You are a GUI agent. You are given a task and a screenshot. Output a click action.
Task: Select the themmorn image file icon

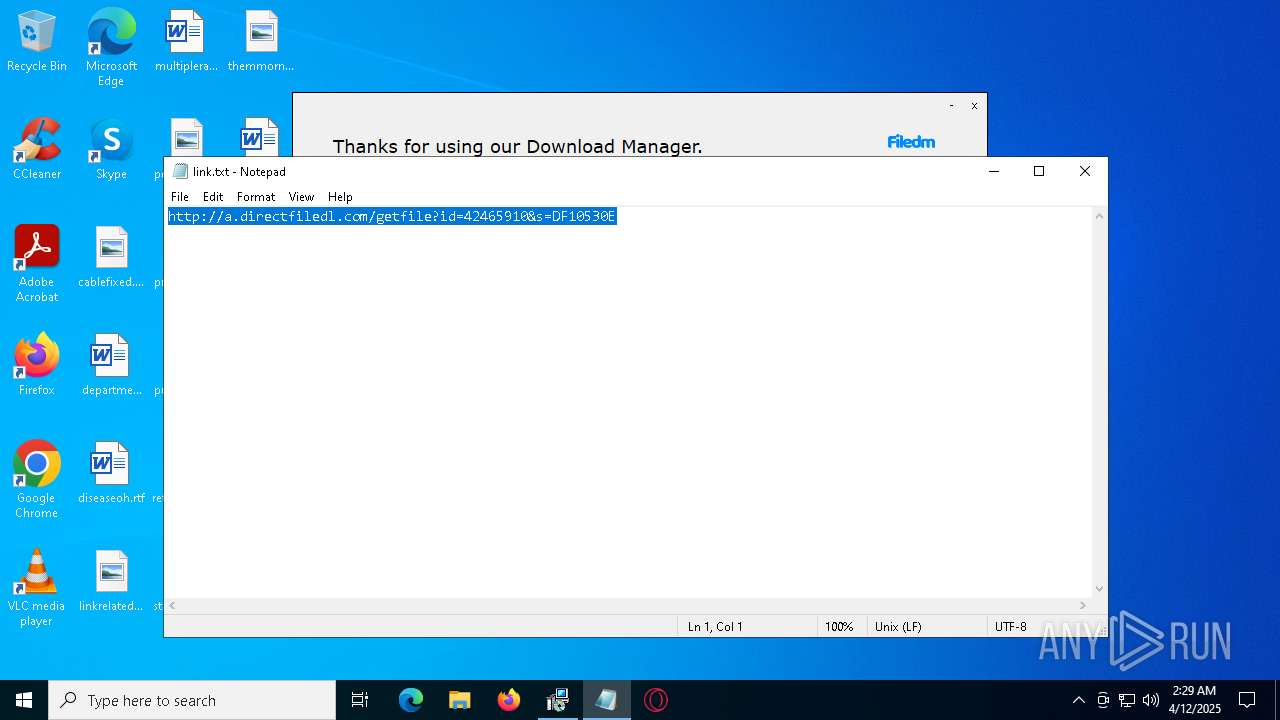[x=261, y=42]
